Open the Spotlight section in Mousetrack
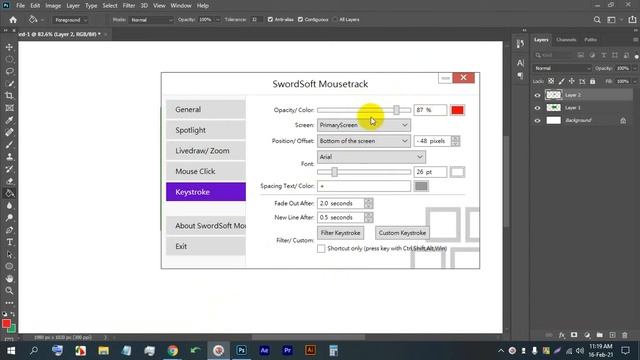 click(206, 130)
